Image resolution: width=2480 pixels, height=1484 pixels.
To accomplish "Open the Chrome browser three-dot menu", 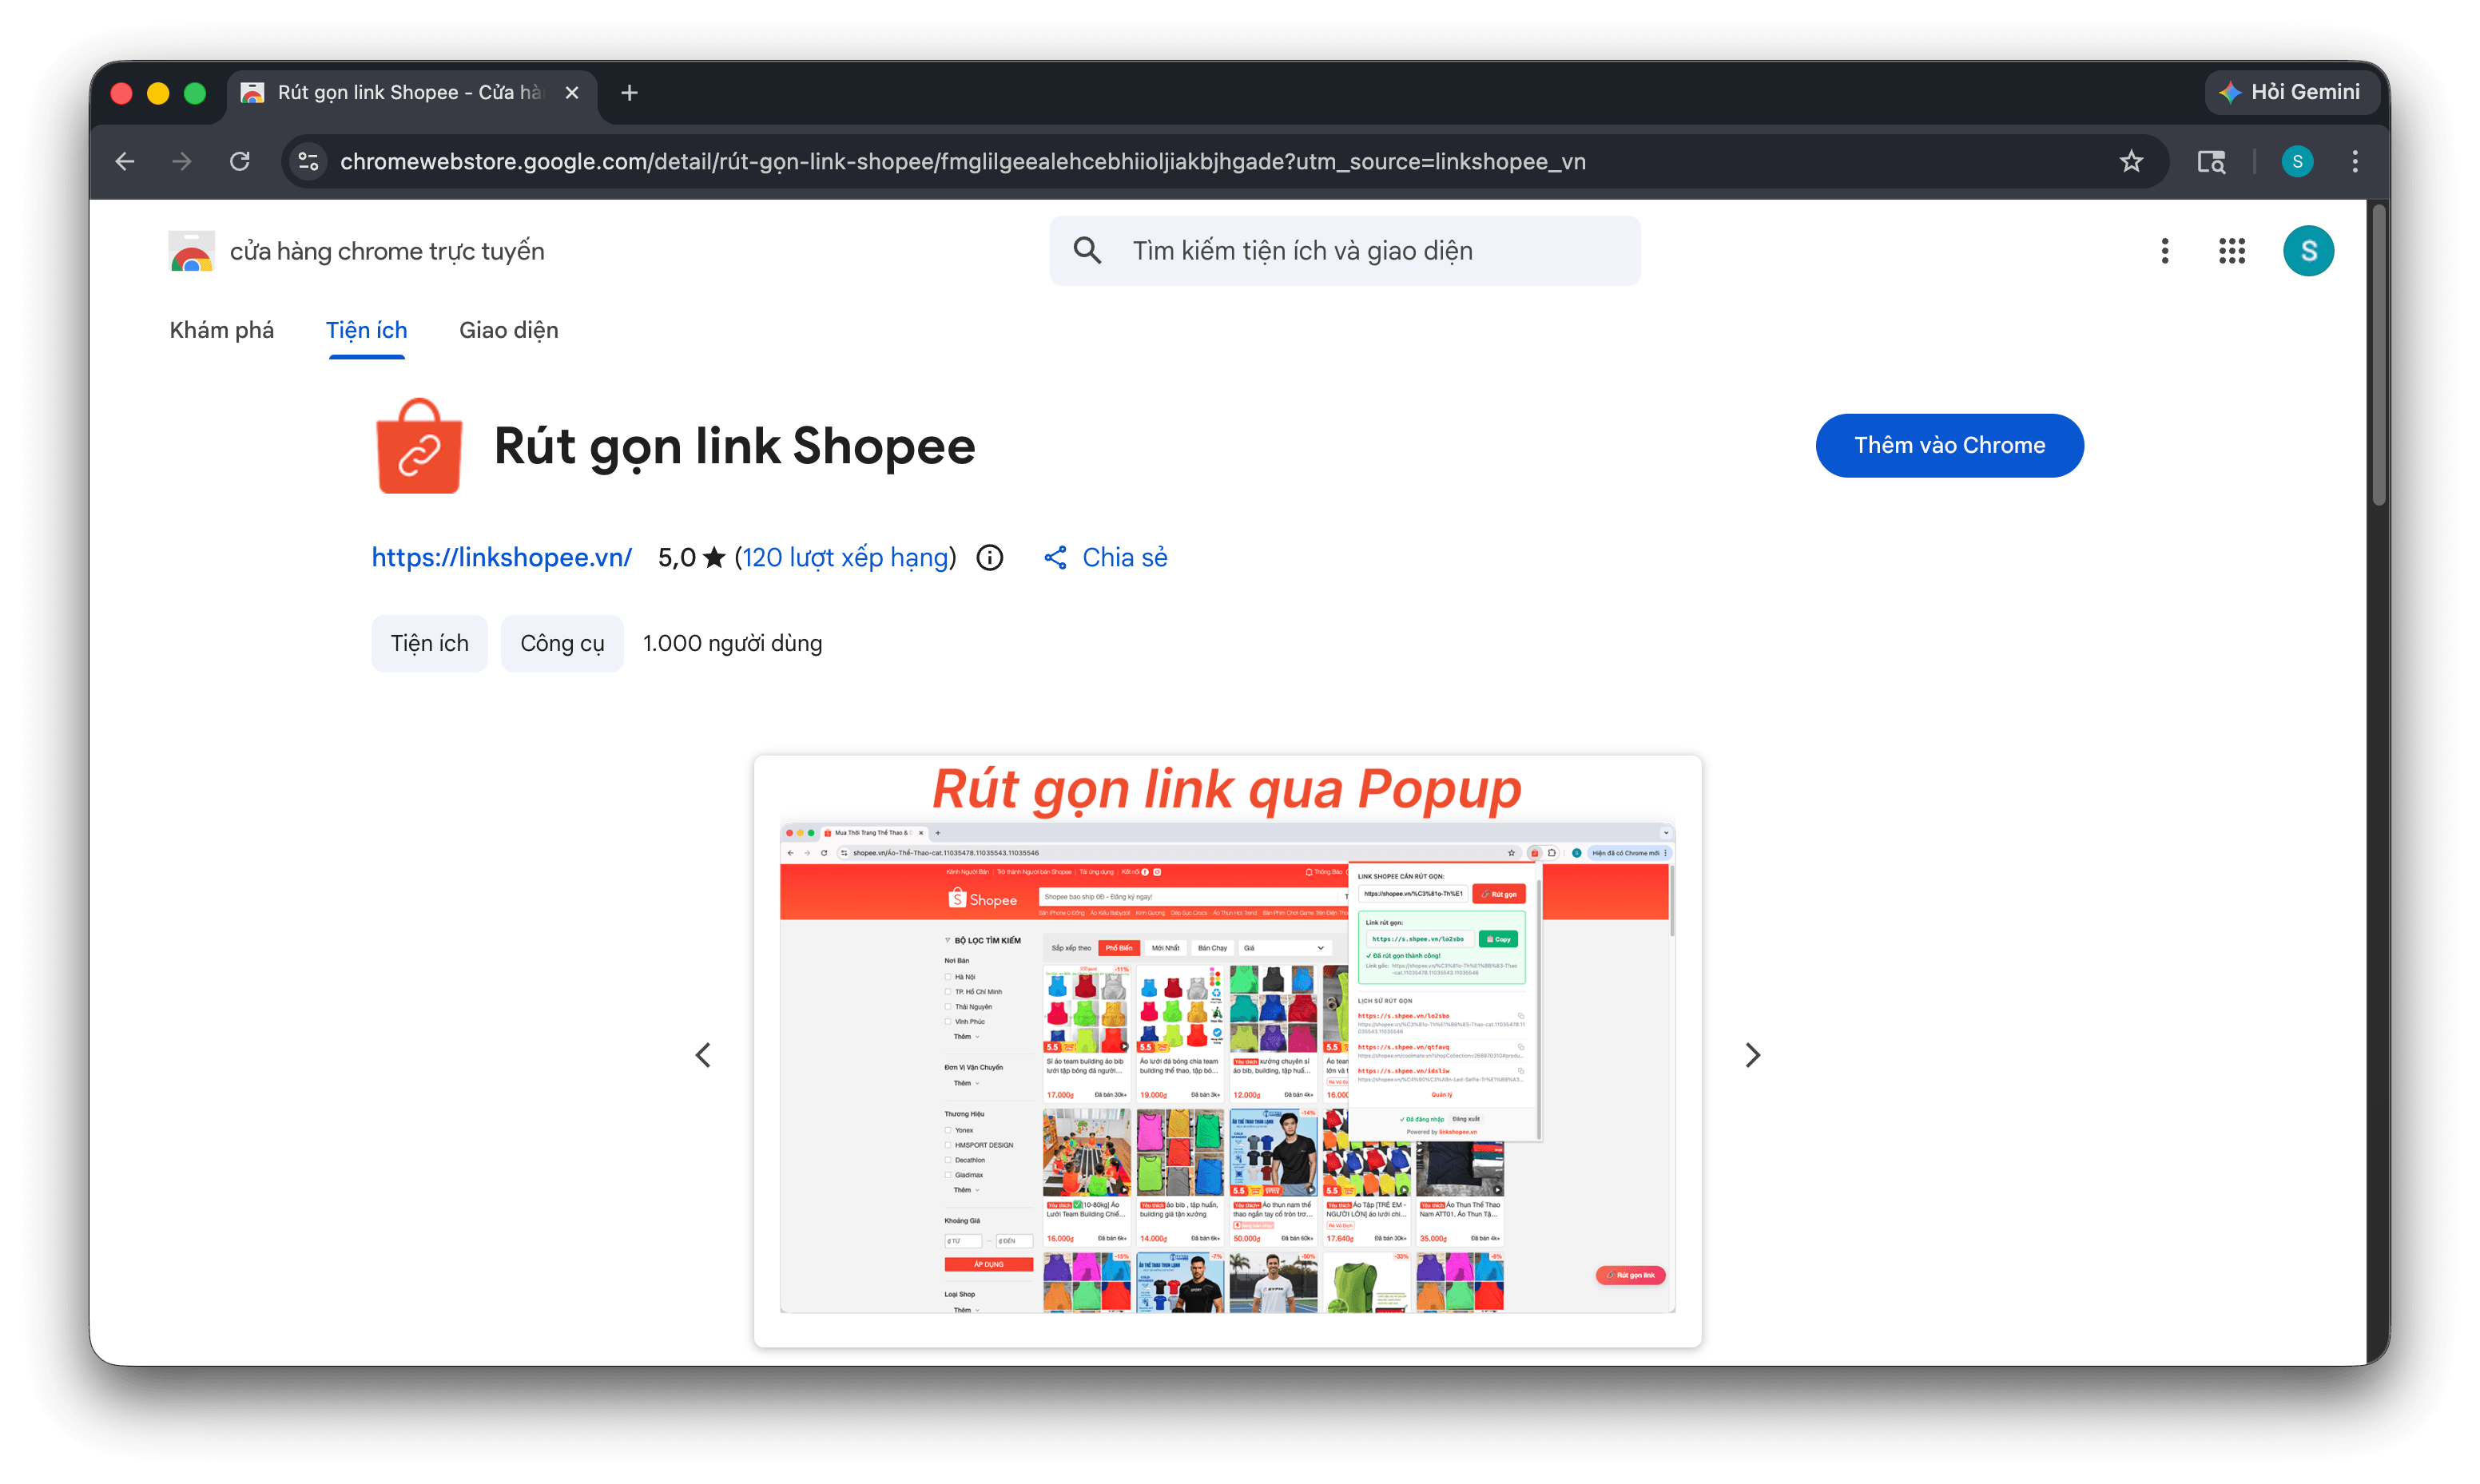I will [x=2355, y=161].
